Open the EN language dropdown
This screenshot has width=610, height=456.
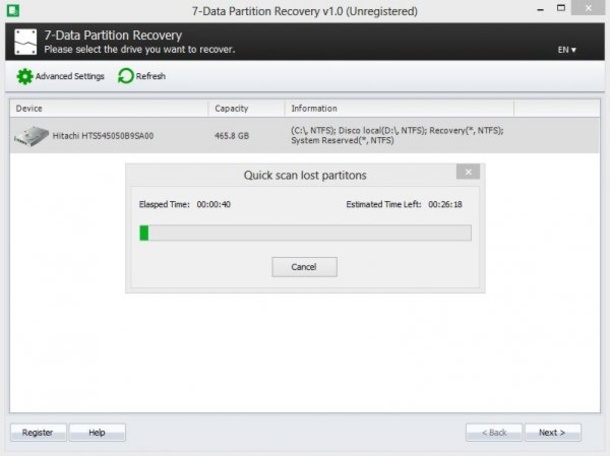click(567, 50)
